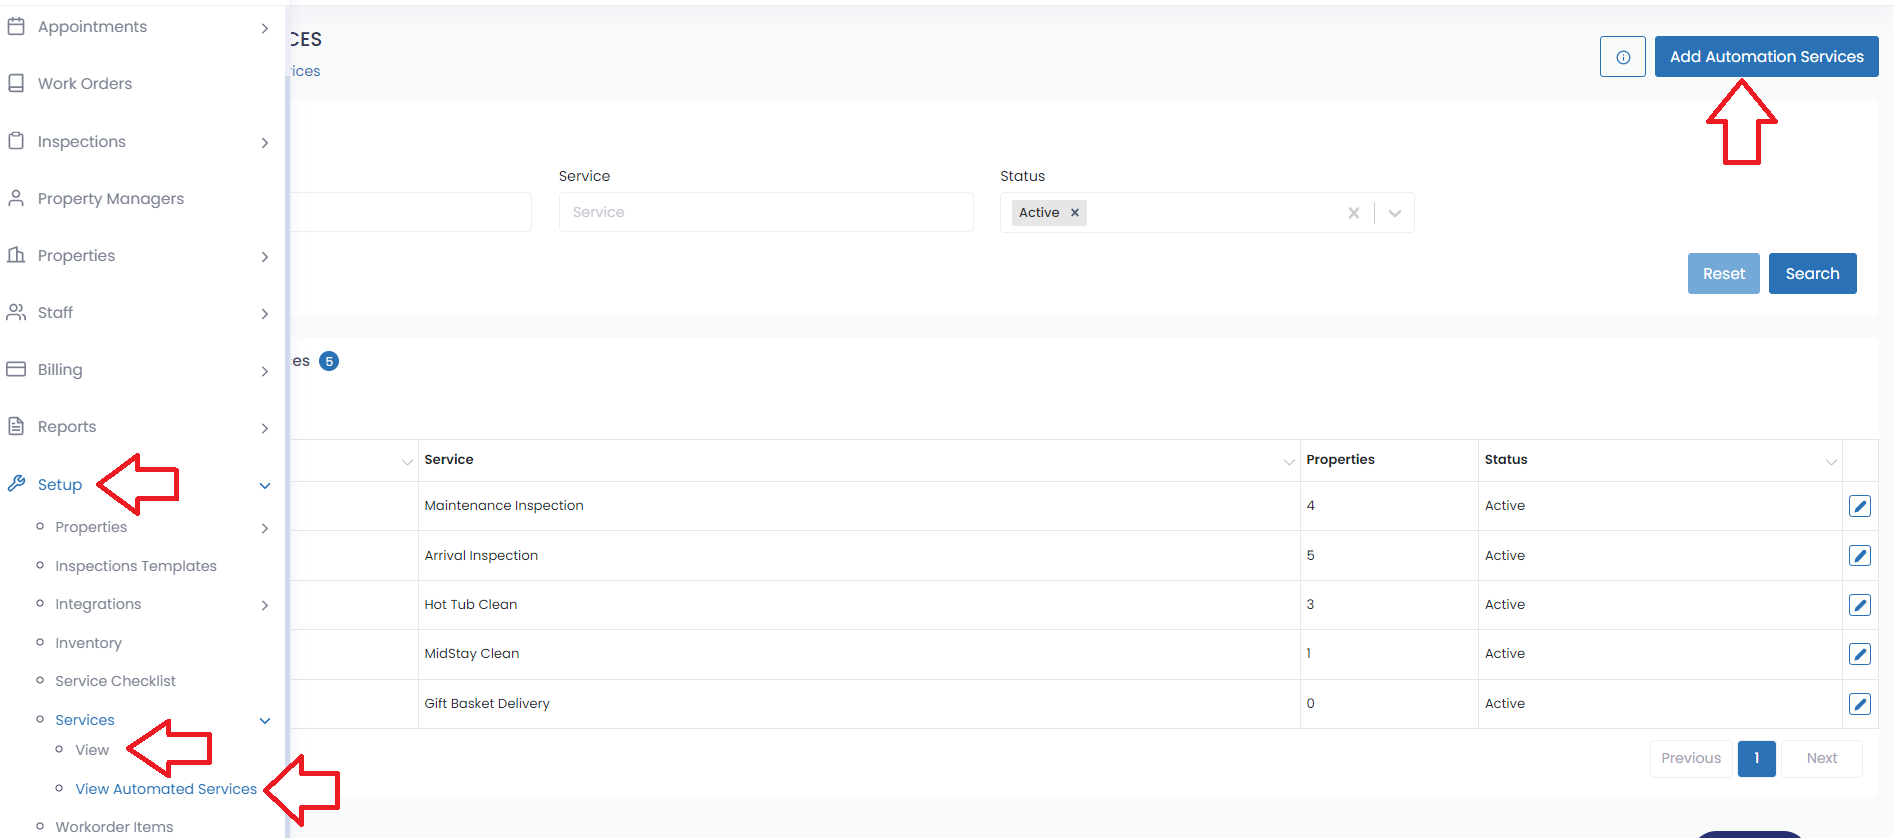This screenshot has width=1893, height=838.
Task: Sort by the Service column arrow
Action: click(x=1289, y=461)
